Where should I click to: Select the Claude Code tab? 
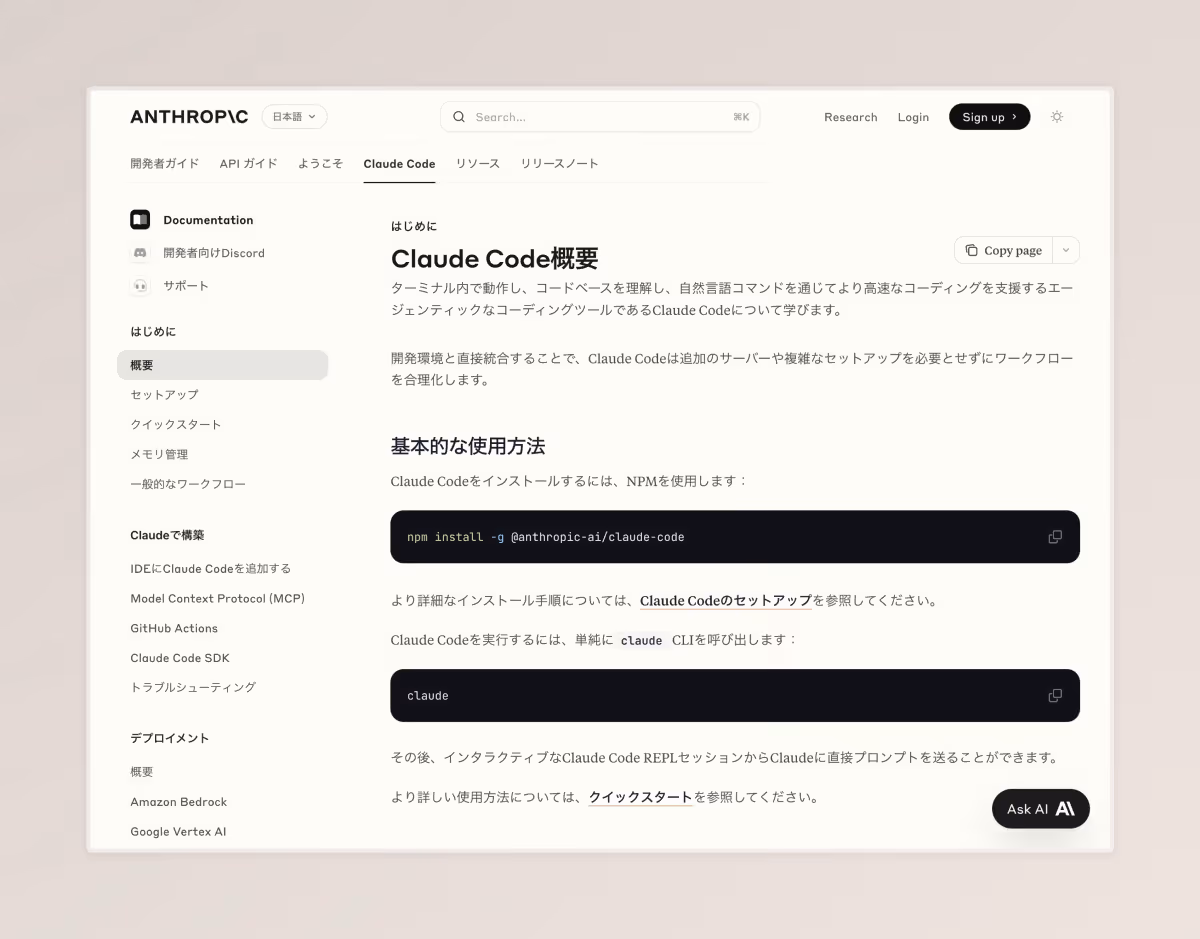point(399,164)
